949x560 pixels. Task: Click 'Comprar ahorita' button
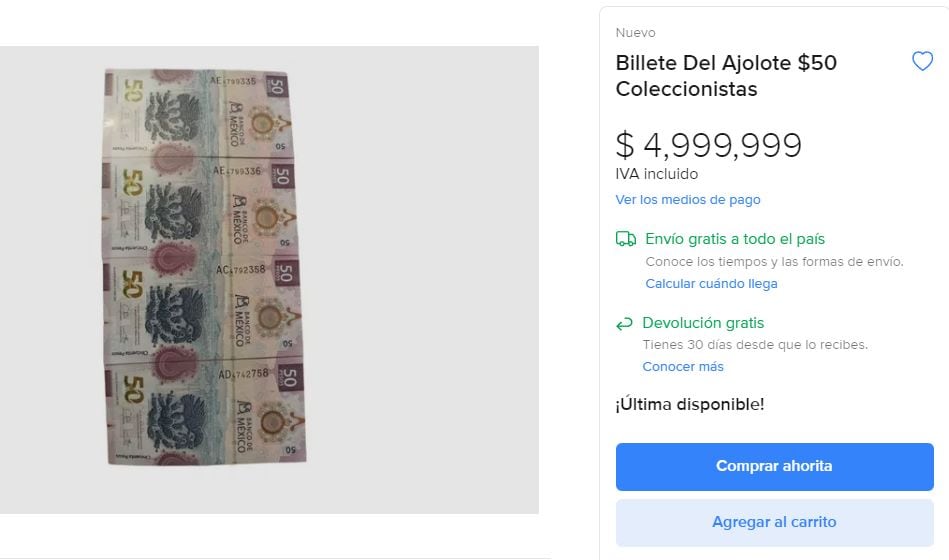coord(775,466)
